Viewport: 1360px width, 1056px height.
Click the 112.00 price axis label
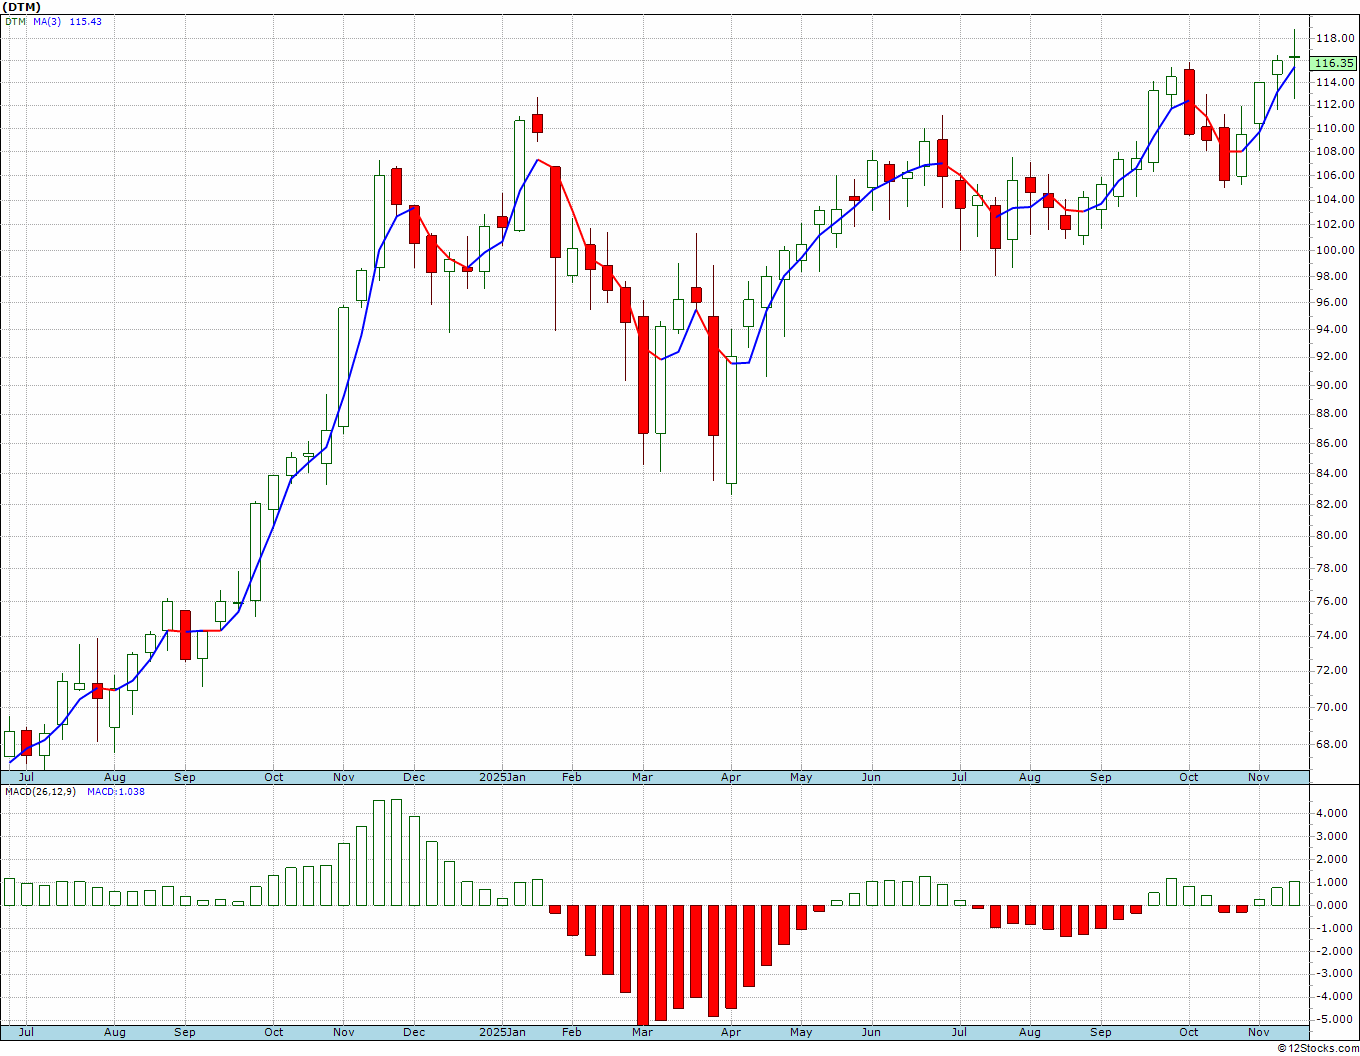click(1334, 105)
